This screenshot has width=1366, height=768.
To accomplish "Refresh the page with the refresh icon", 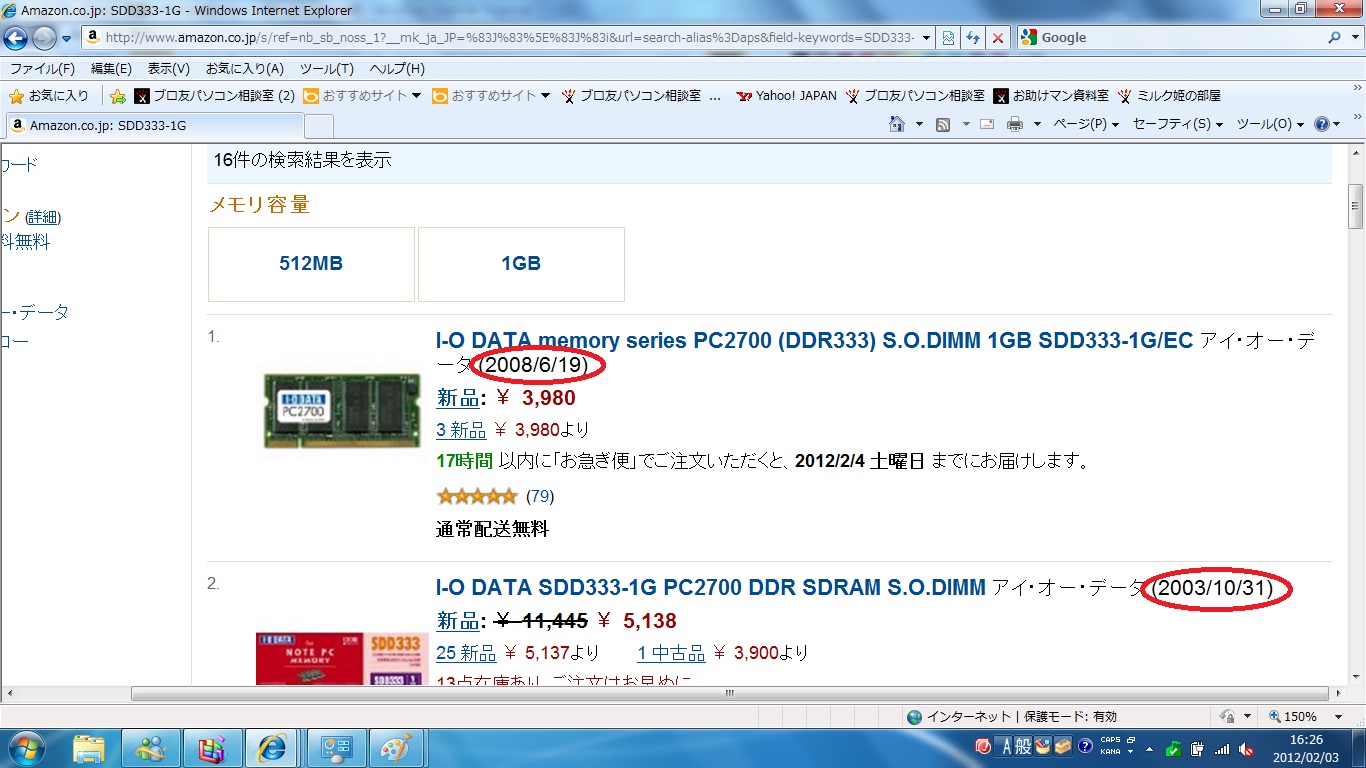I will click(973, 38).
